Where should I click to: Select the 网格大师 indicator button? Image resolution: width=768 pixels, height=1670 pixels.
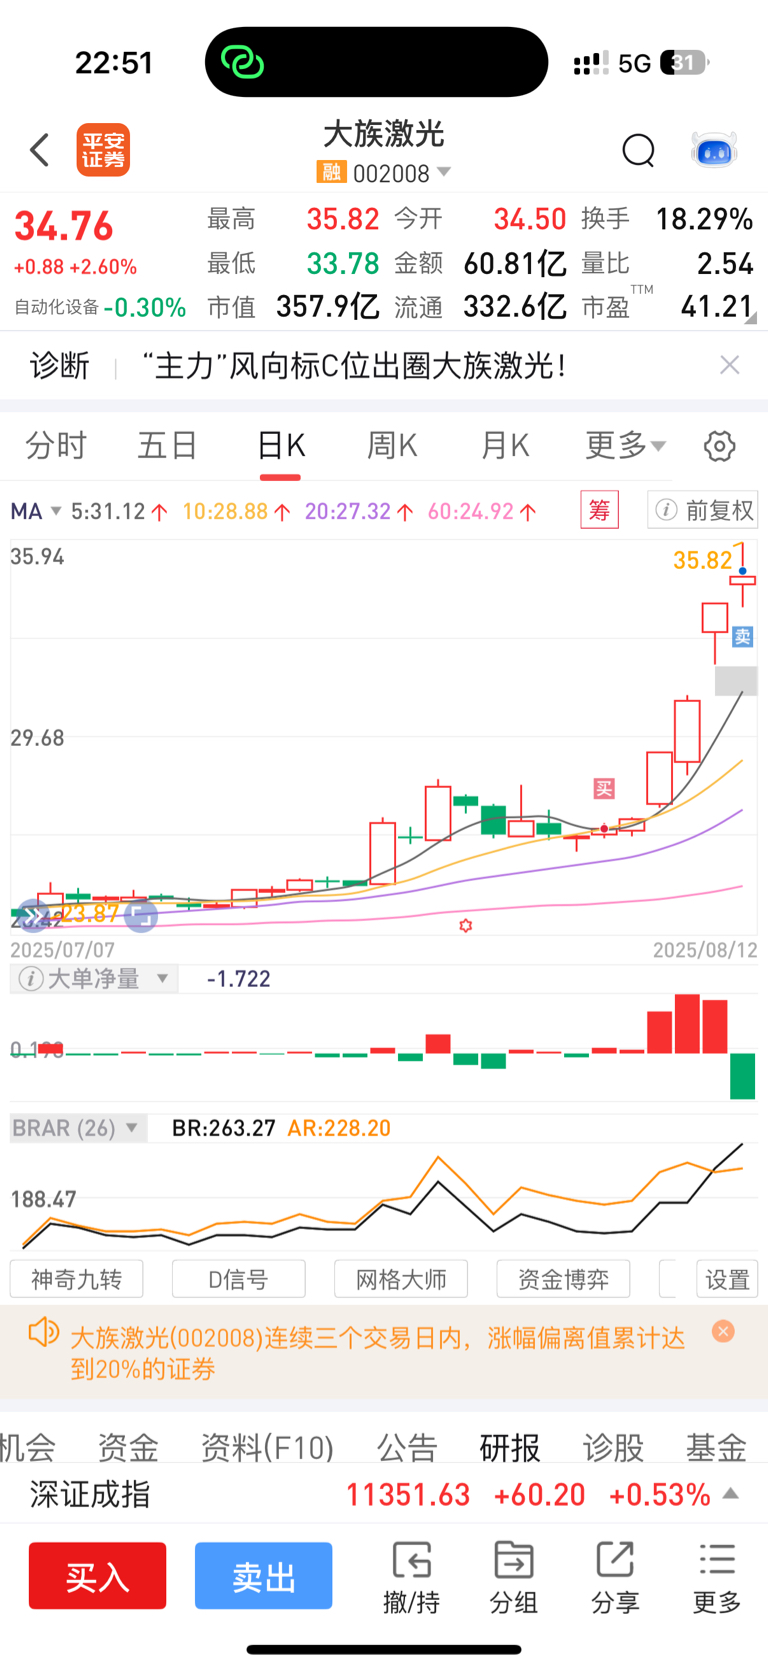(x=401, y=1279)
